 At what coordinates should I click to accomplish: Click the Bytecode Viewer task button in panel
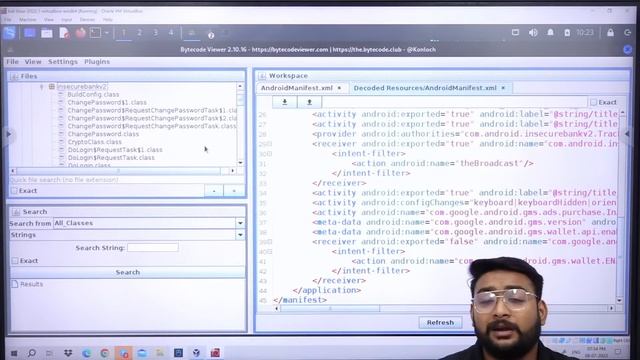click(x=191, y=33)
